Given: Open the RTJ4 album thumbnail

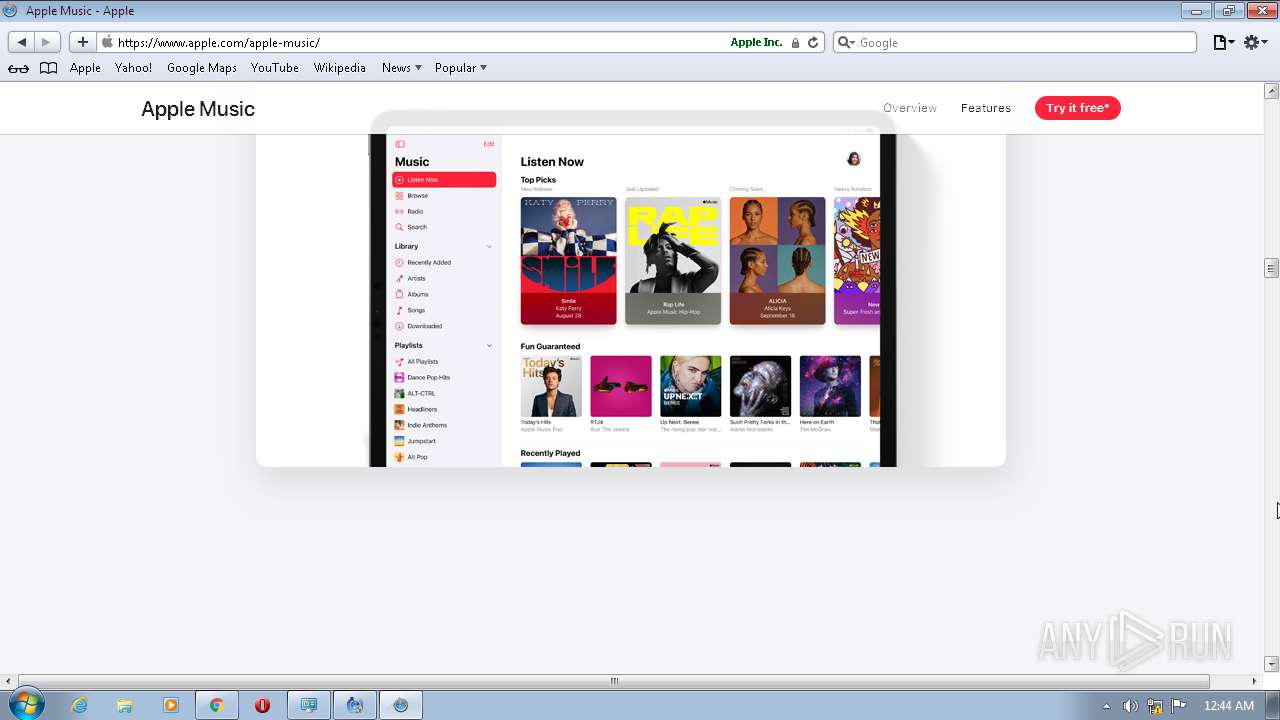Looking at the screenshot, I should (x=621, y=386).
